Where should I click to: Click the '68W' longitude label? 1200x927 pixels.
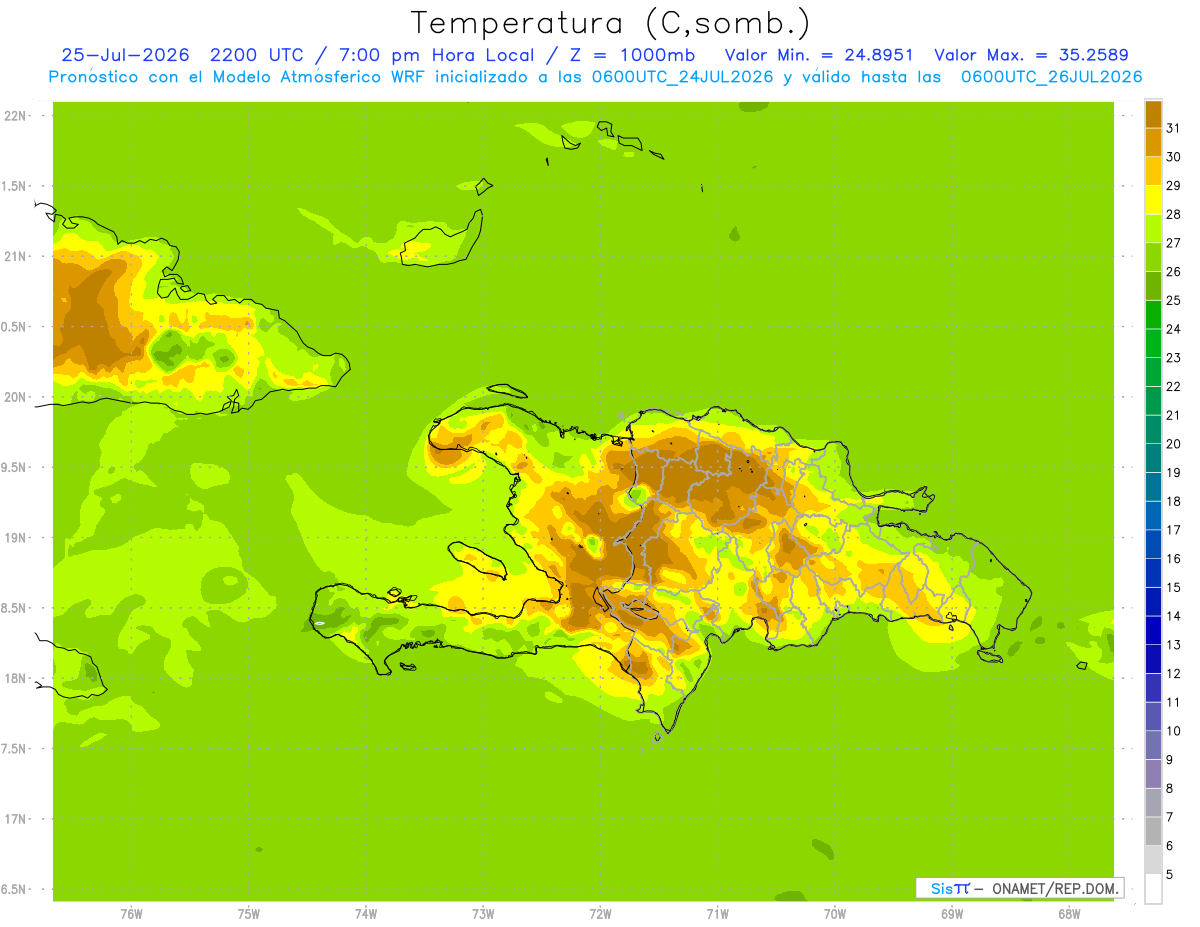(x=1069, y=914)
